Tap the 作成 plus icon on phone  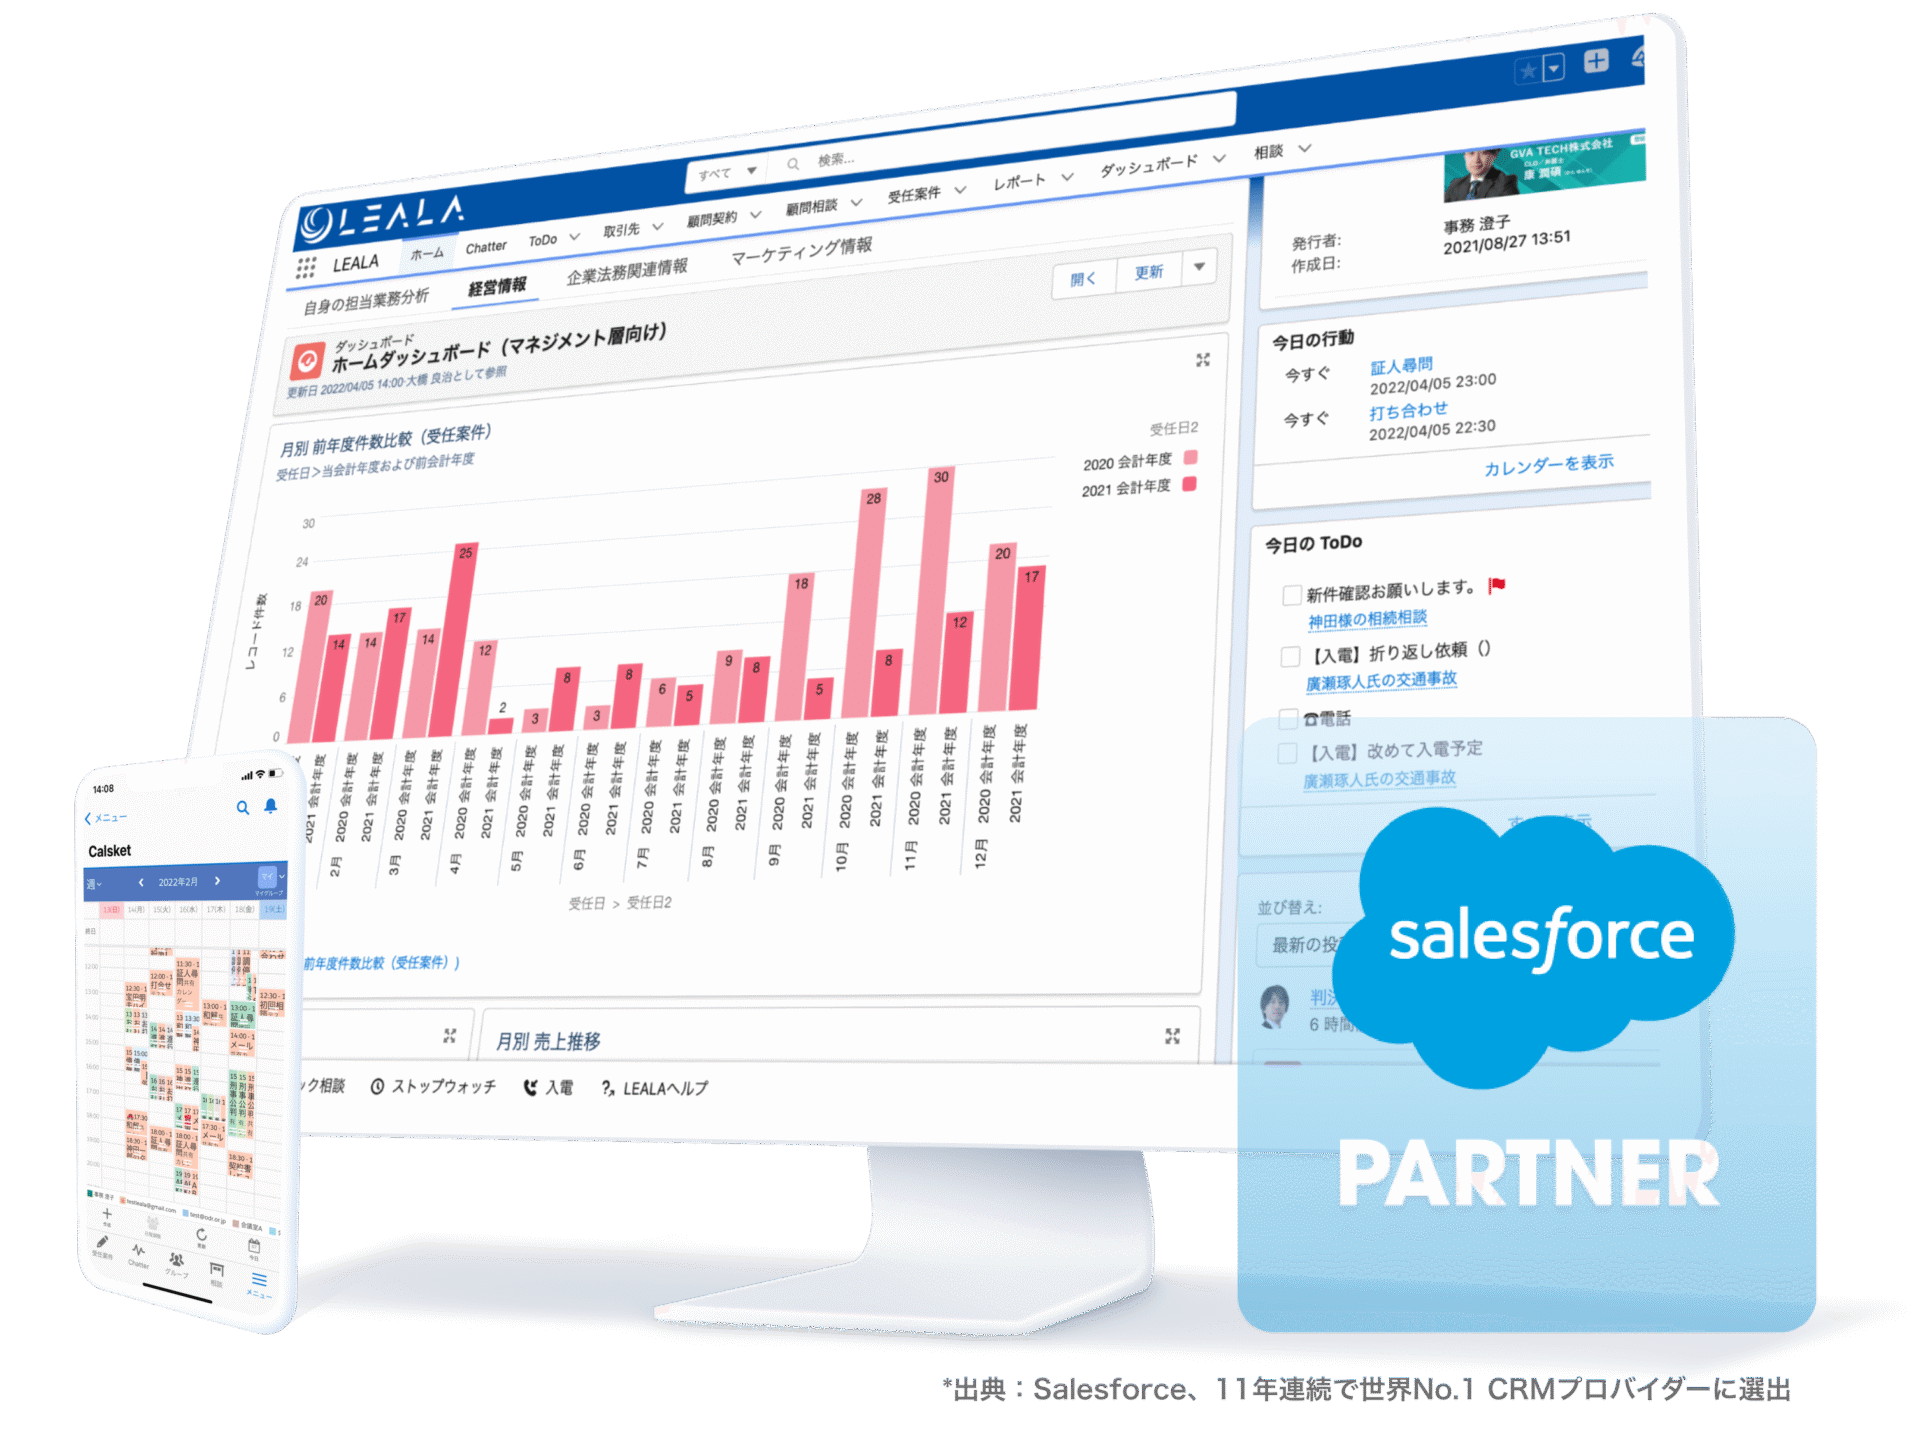click(107, 1214)
